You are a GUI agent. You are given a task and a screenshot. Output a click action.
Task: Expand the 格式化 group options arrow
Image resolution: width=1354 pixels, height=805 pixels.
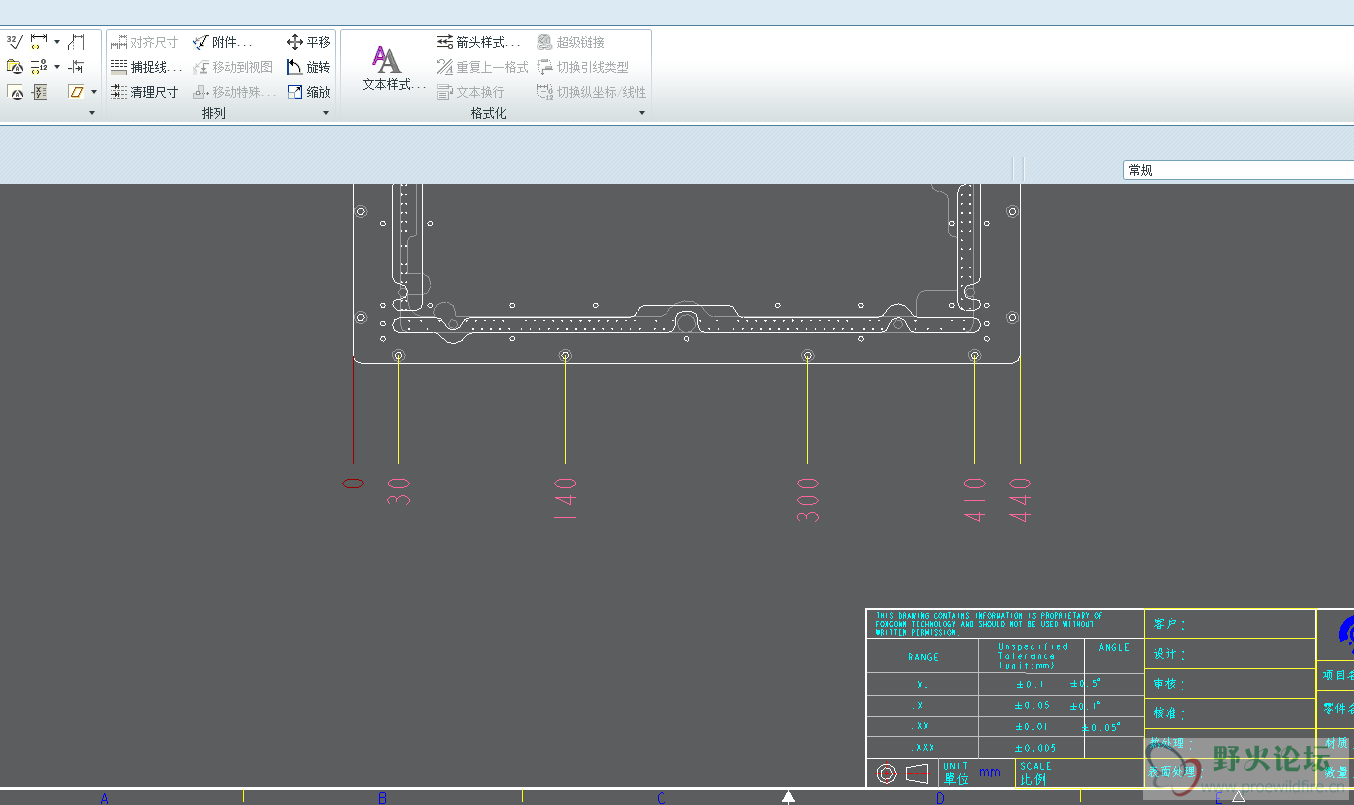pos(642,113)
